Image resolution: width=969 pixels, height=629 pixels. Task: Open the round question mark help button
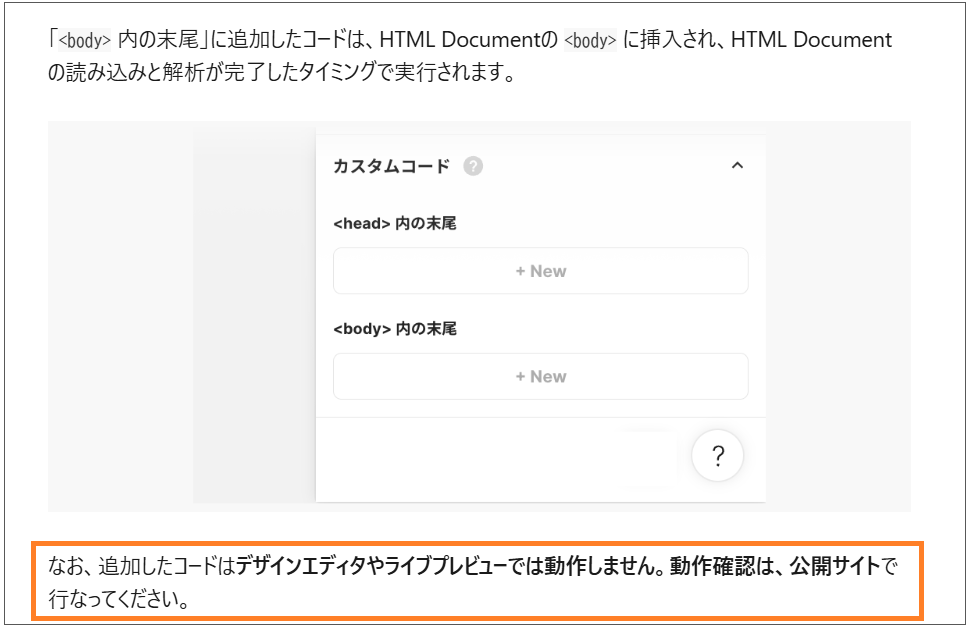(717, 456)
